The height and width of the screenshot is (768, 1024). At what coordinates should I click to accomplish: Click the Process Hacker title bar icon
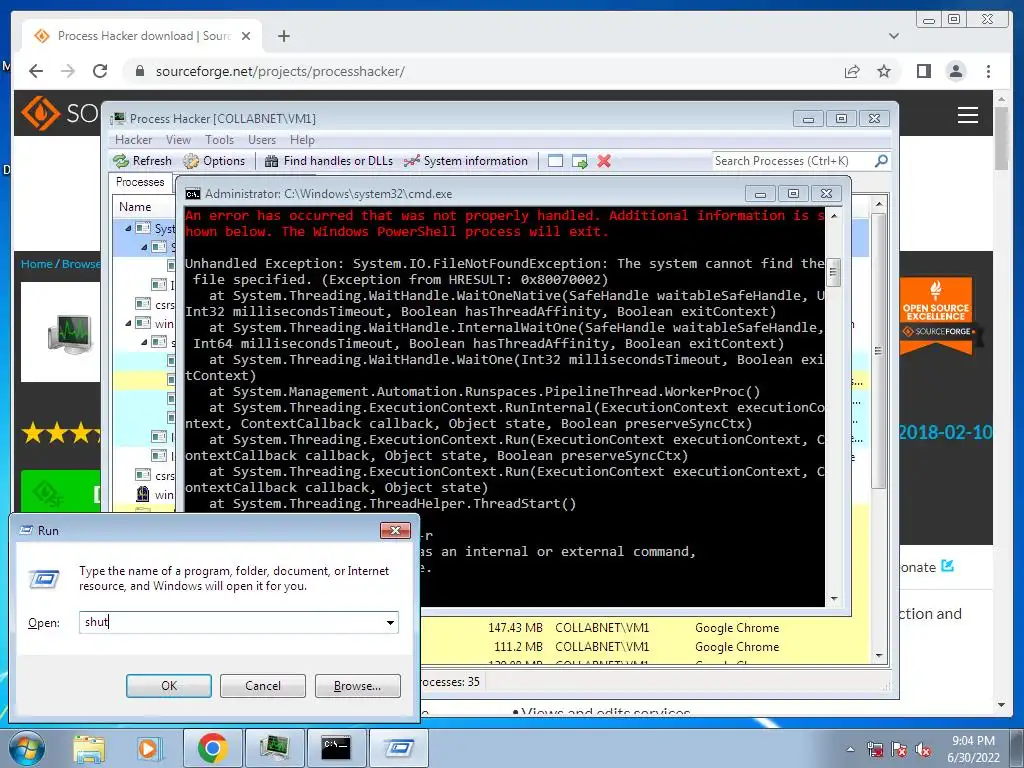click(x=118, y=118)
